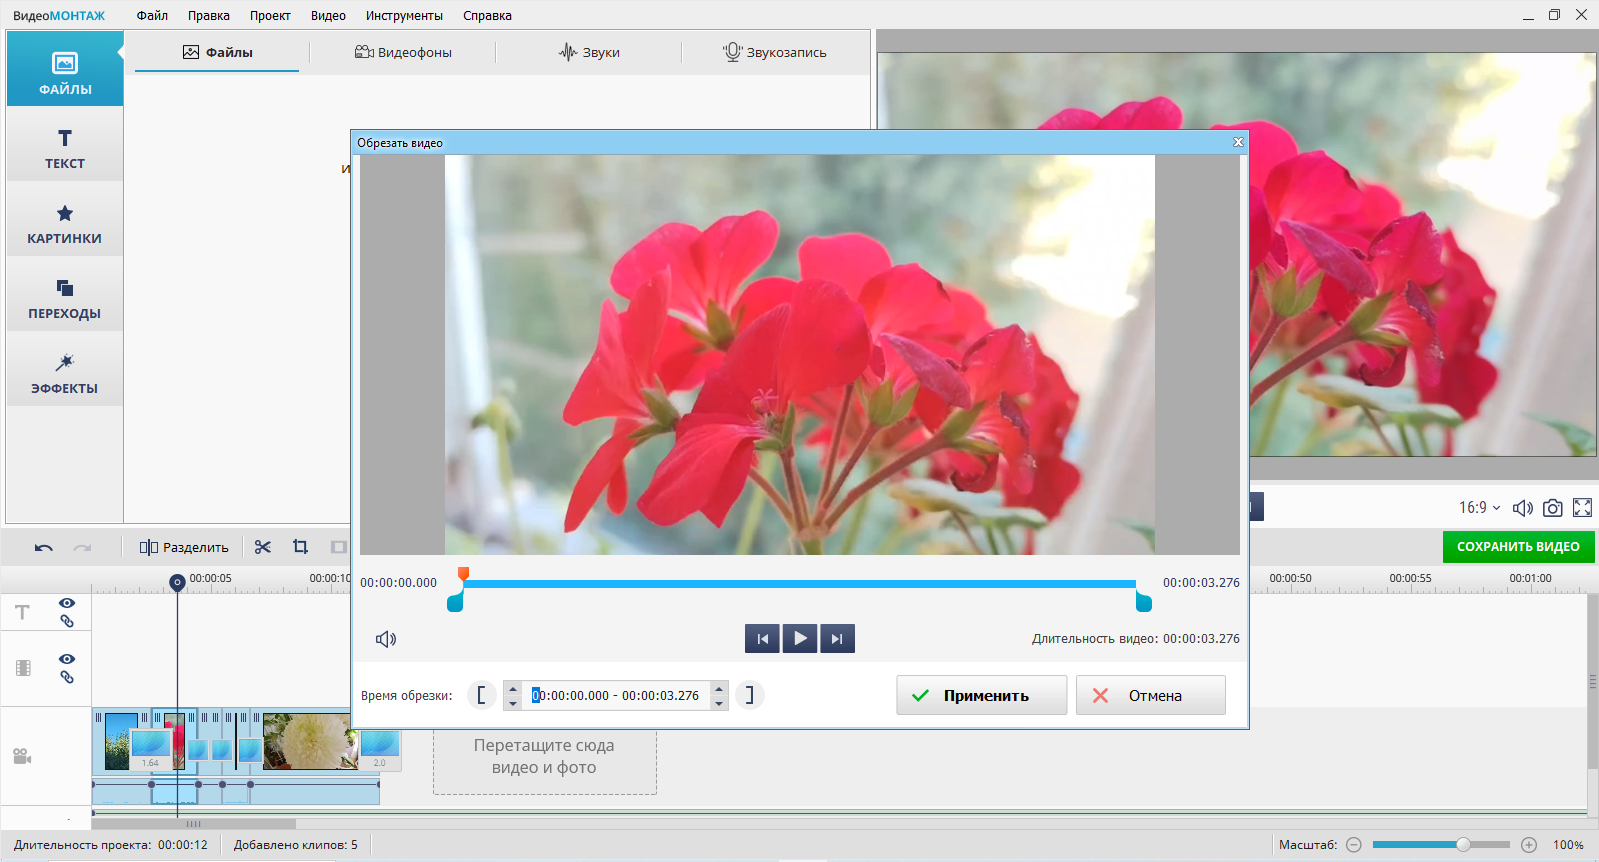The width and height of the screenshot is (1599, 862).
Task: Open the ПЕРЕХОДЫ sidebar section
Action: (65, 295)
